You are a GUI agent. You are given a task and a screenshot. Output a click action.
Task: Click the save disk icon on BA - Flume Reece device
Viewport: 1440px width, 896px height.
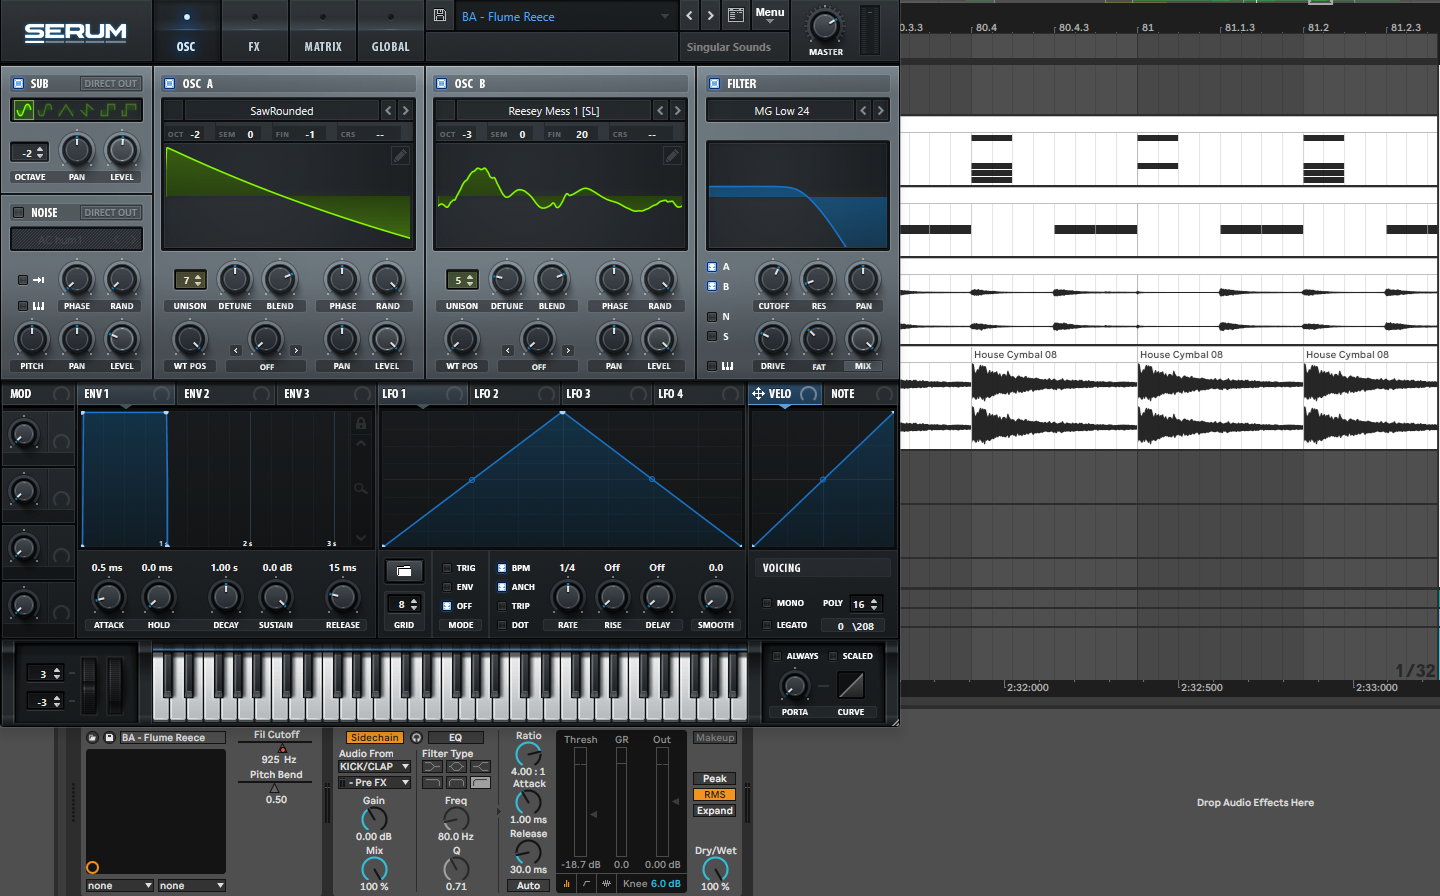109,738
